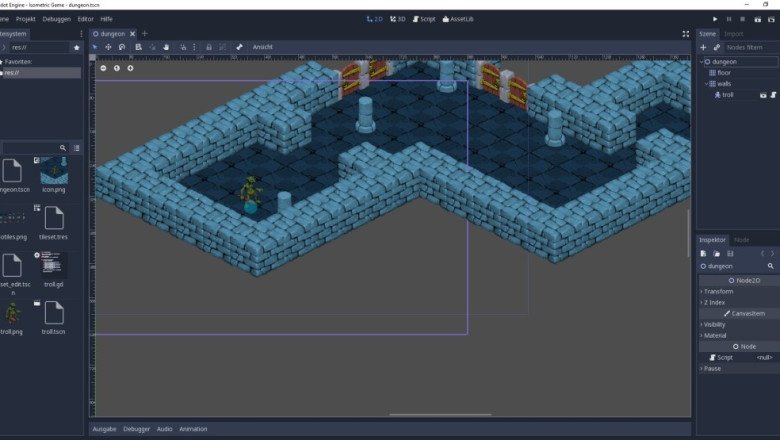Click the horizontal viewport scrollbar

click(x=440, y=414)
